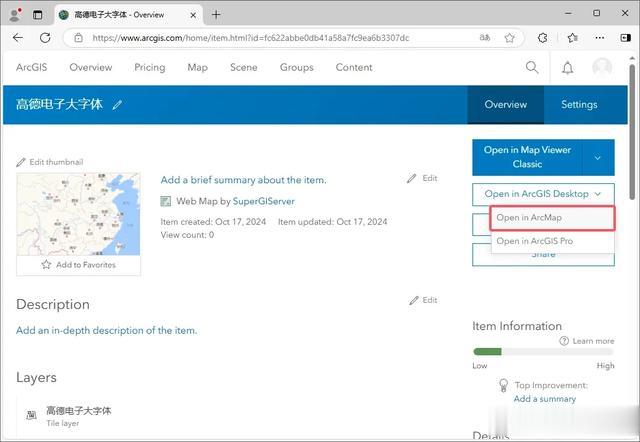Edit the item summary
640x442 pixels.
point(422,178)
